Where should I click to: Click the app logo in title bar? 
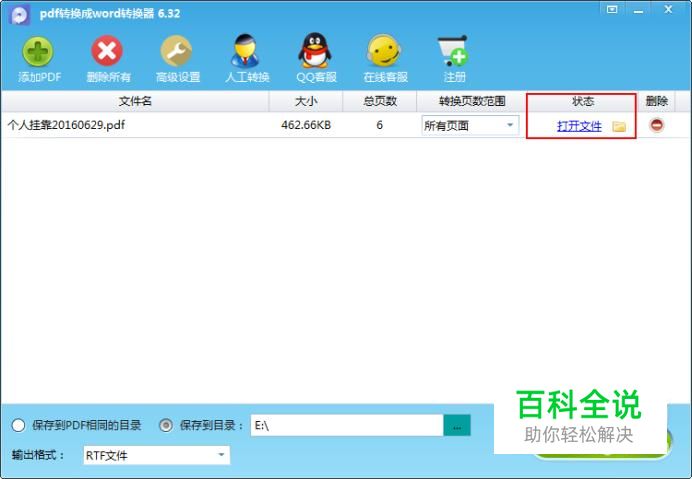(x=19, y=15)
